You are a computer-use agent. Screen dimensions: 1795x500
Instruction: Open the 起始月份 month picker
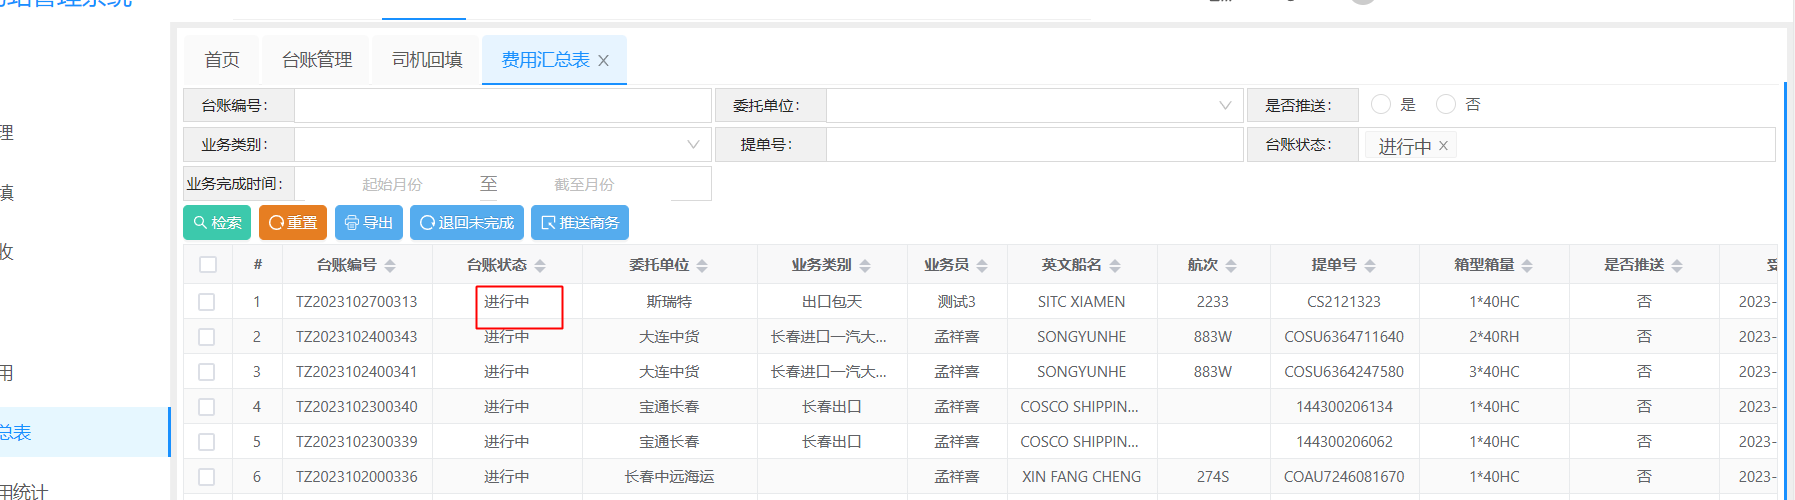click(392, 184)
